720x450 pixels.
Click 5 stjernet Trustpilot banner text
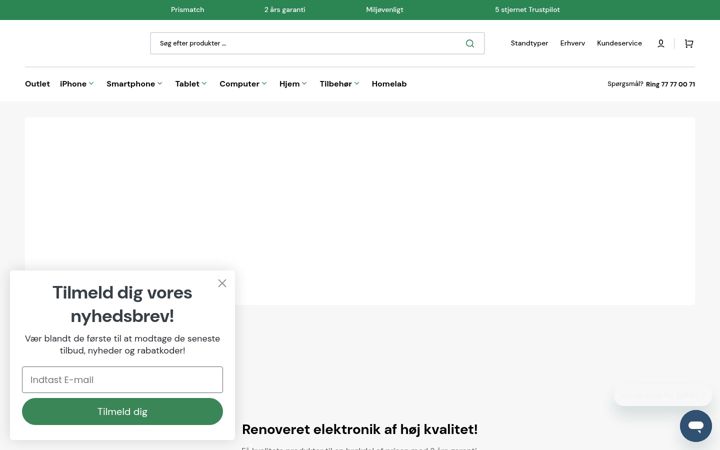pos(527,10)
